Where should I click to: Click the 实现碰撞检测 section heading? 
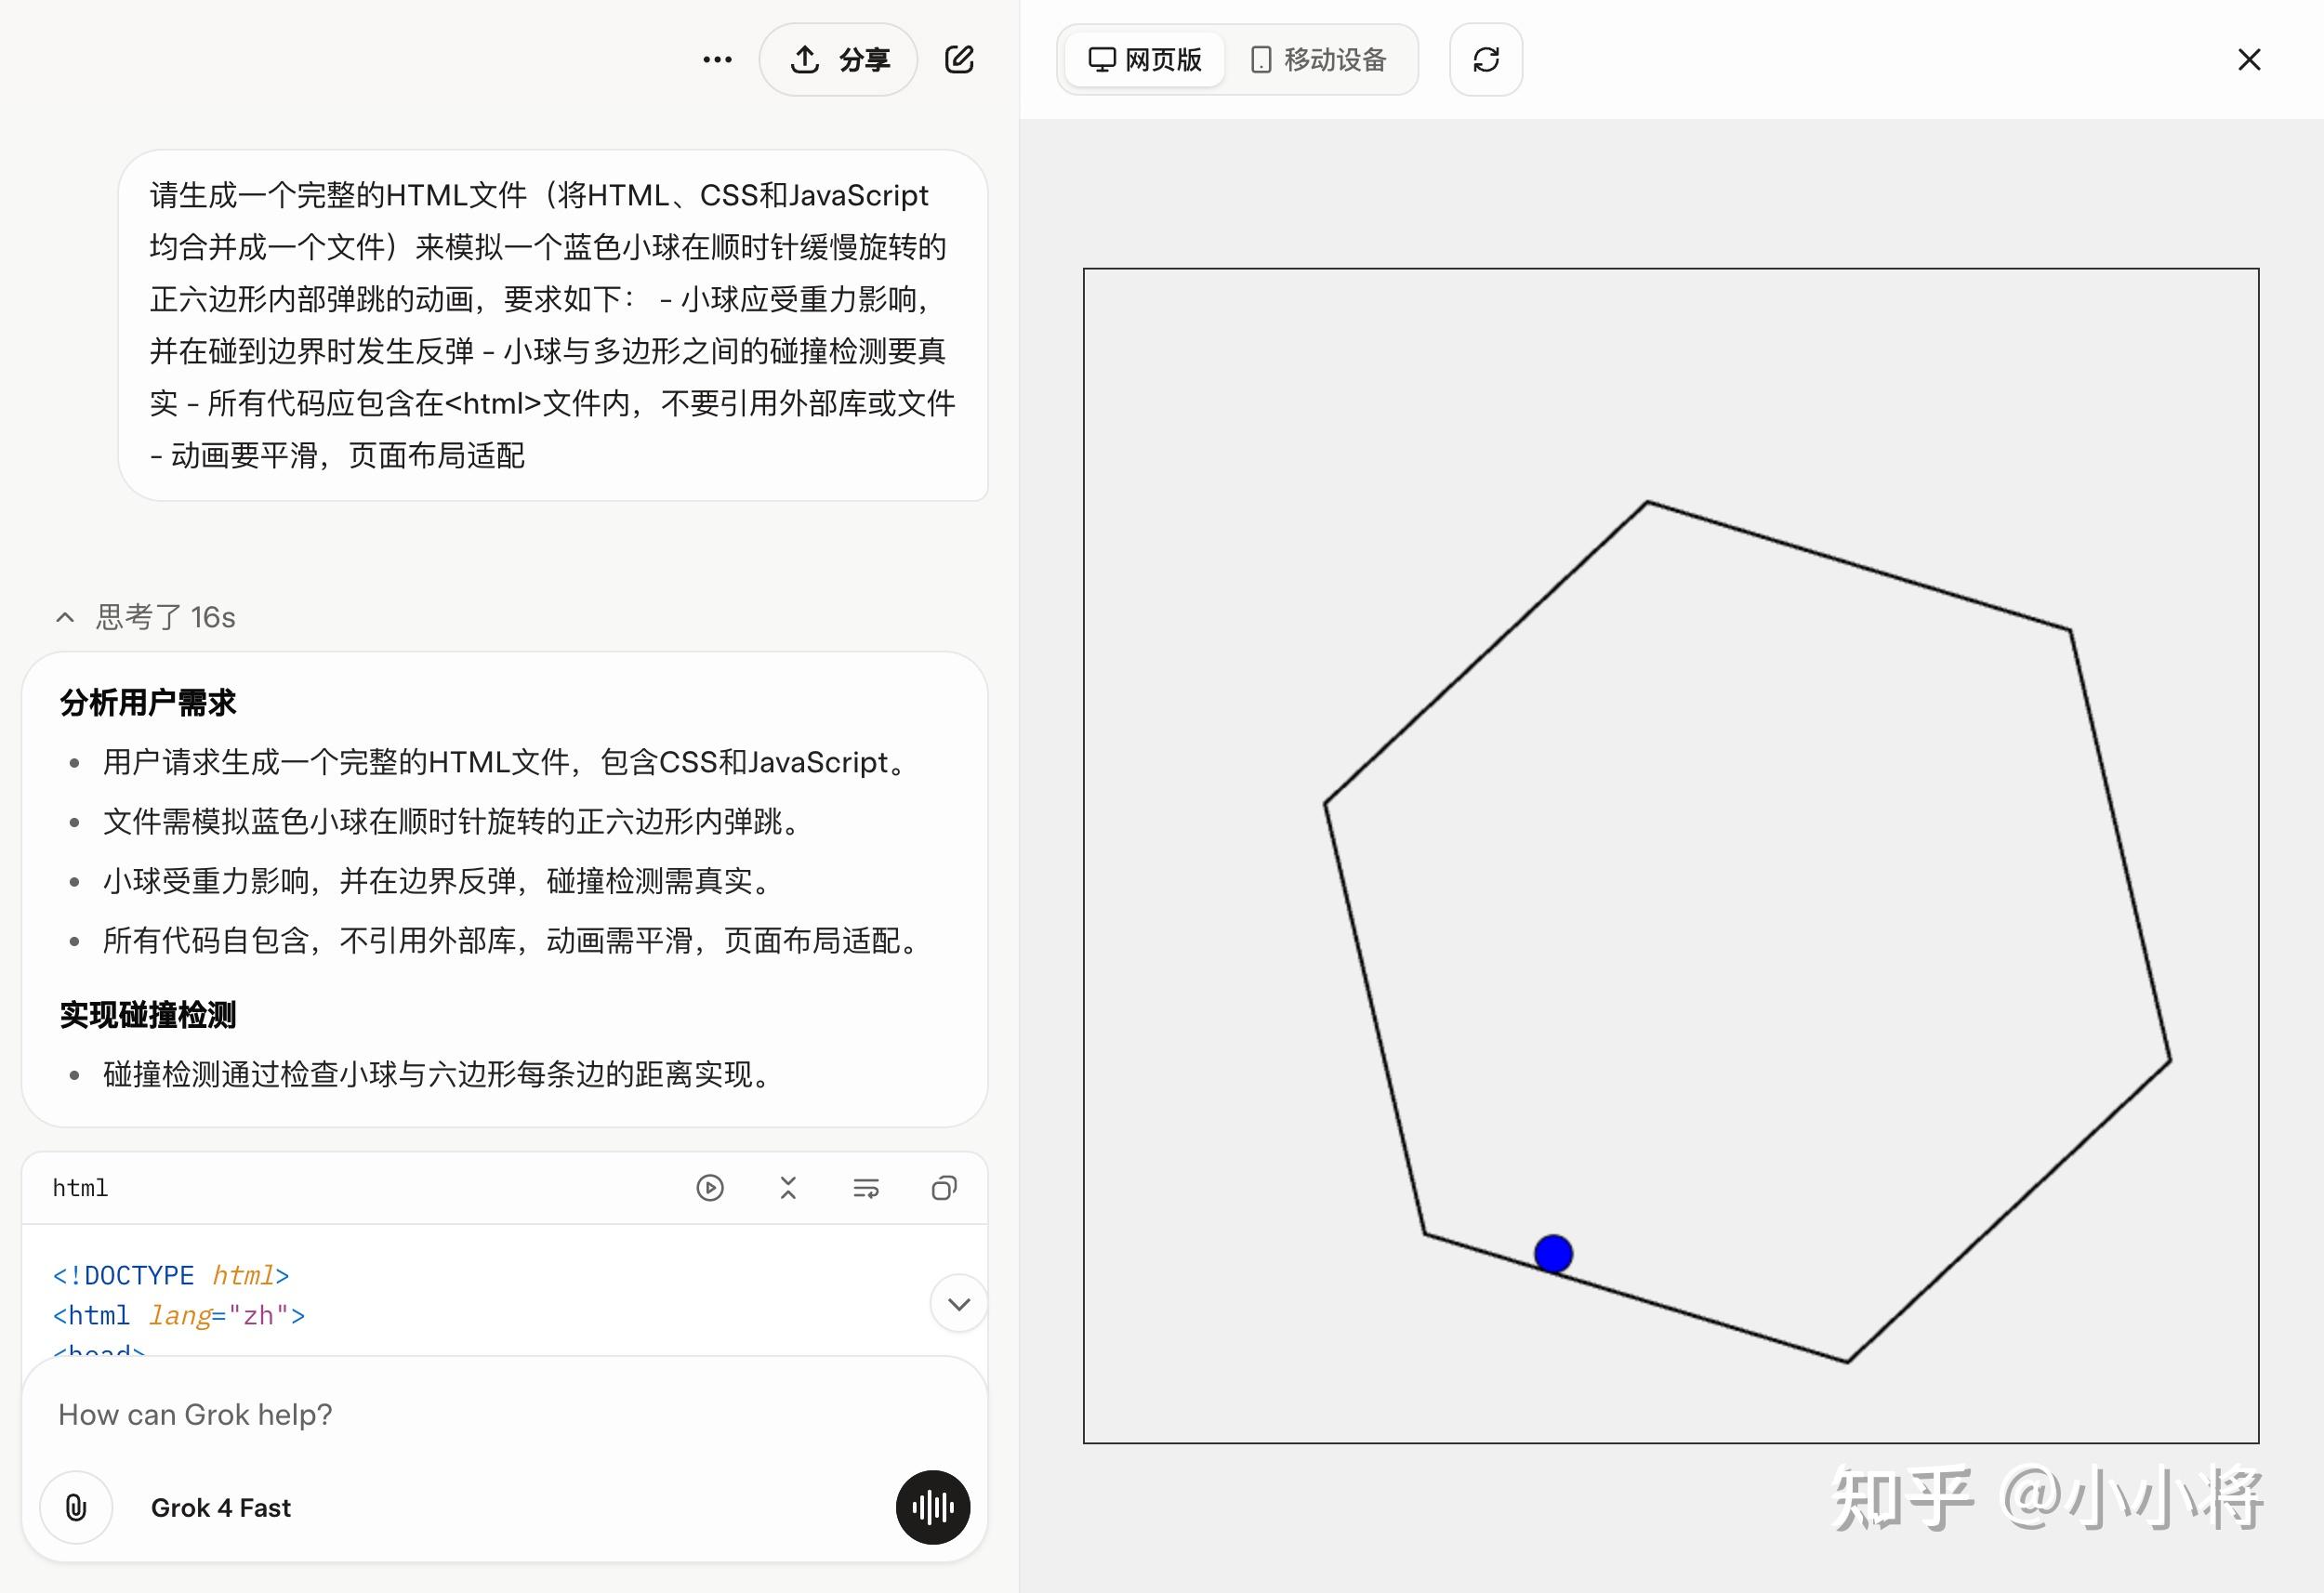point(147,1013)
